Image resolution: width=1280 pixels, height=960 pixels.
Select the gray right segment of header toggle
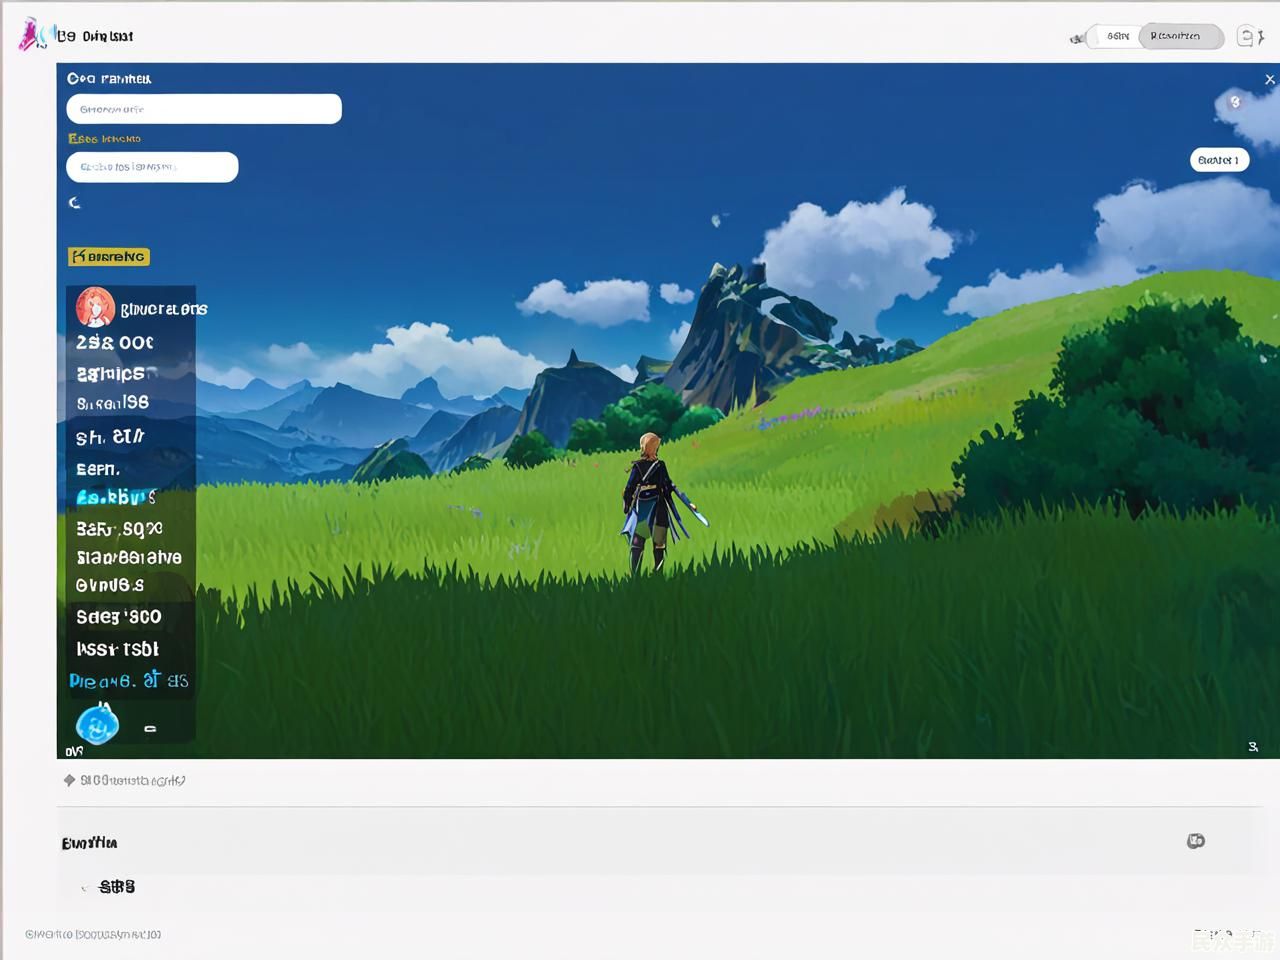(x=1180, y=37)
